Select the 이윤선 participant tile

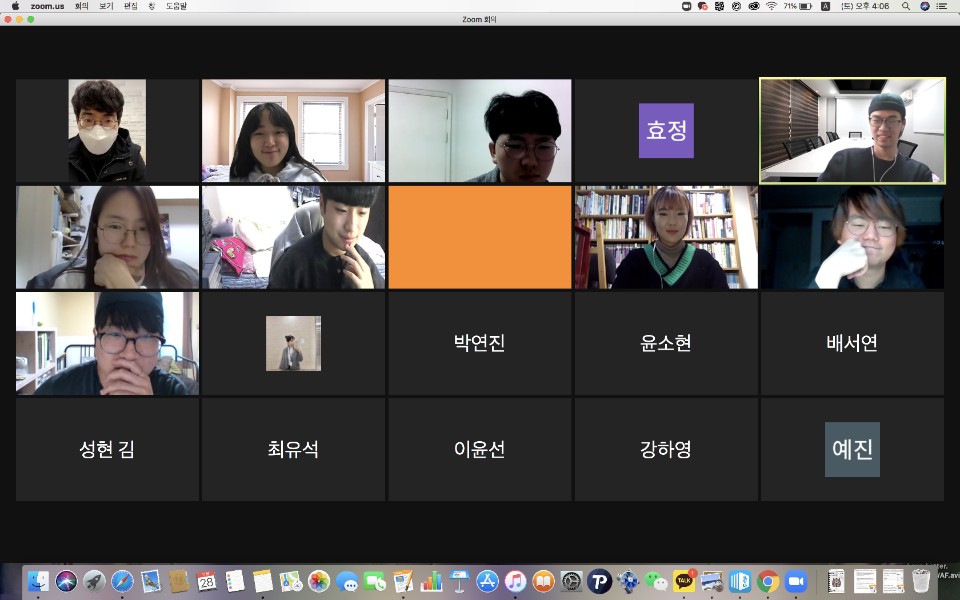point(479,449)
